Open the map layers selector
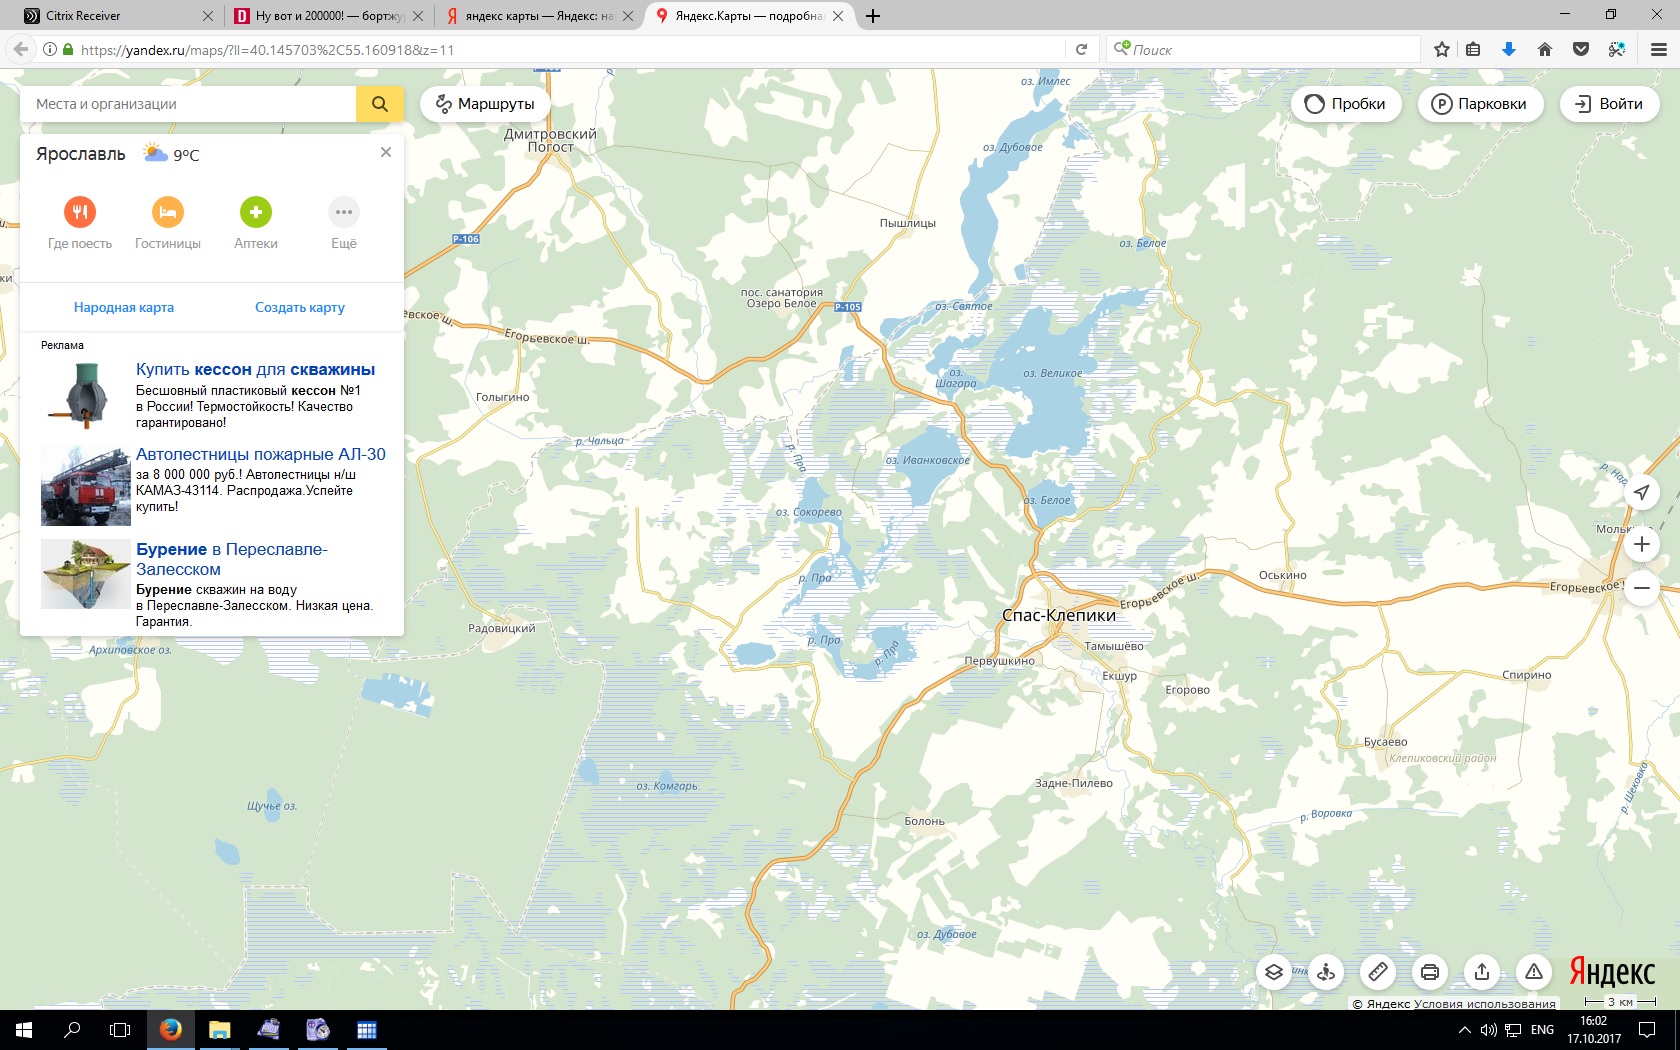This screenshot has height=1050, width=1680. click(1274, 972)
